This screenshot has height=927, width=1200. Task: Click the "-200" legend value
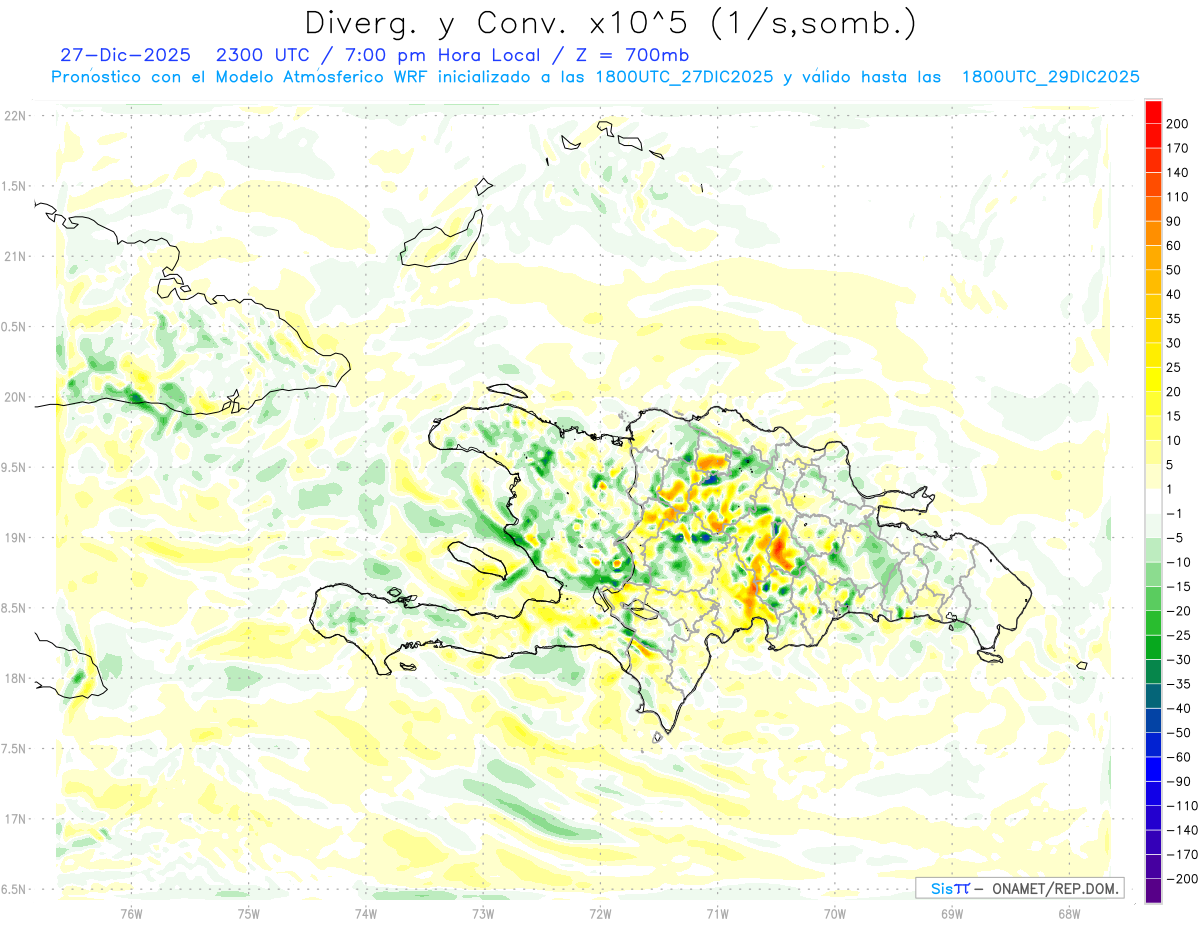(1183, 879)
